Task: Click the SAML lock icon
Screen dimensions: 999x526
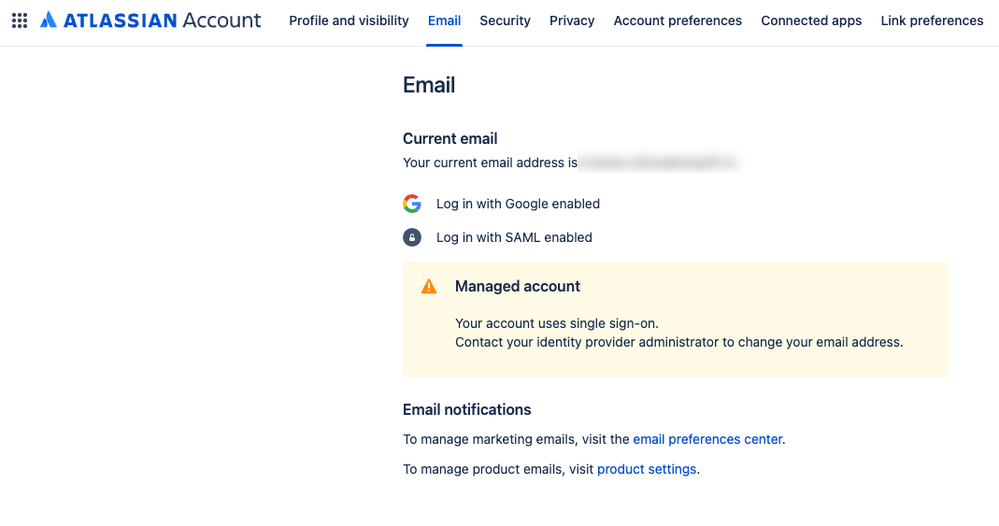Action: click(x=412, y=238)
